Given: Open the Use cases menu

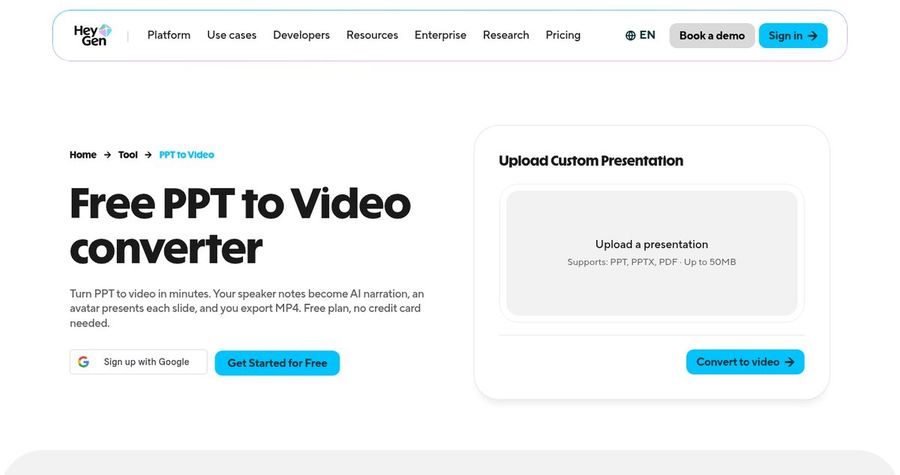Looking at the screenshot, I should pyautogui.click(x=232, y=35).
